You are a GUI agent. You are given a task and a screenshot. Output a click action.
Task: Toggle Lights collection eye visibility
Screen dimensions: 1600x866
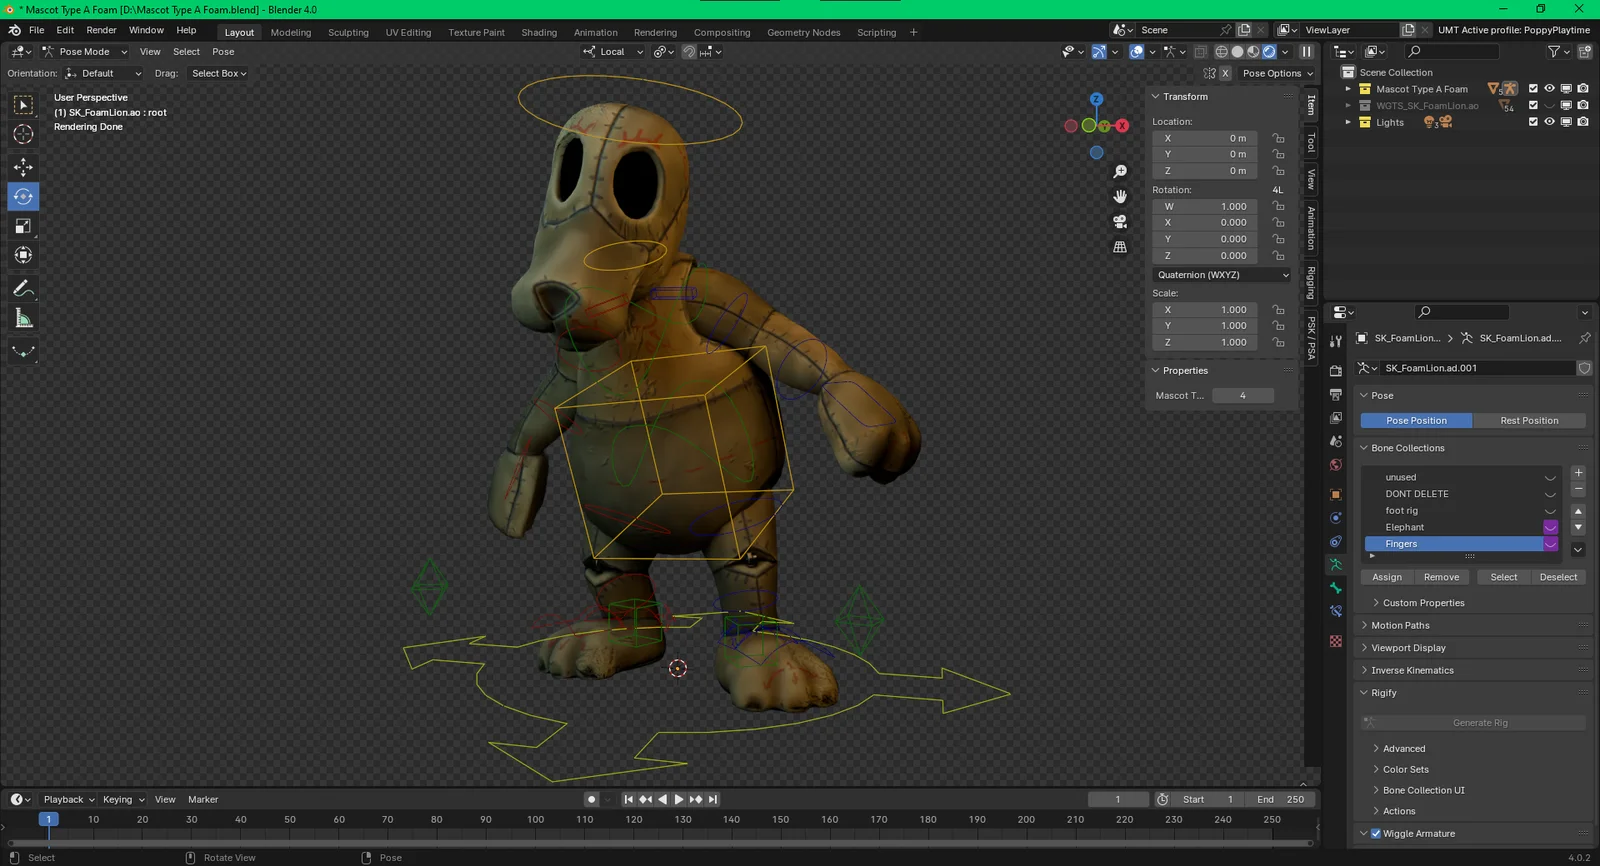click(x=1549, y=122)
